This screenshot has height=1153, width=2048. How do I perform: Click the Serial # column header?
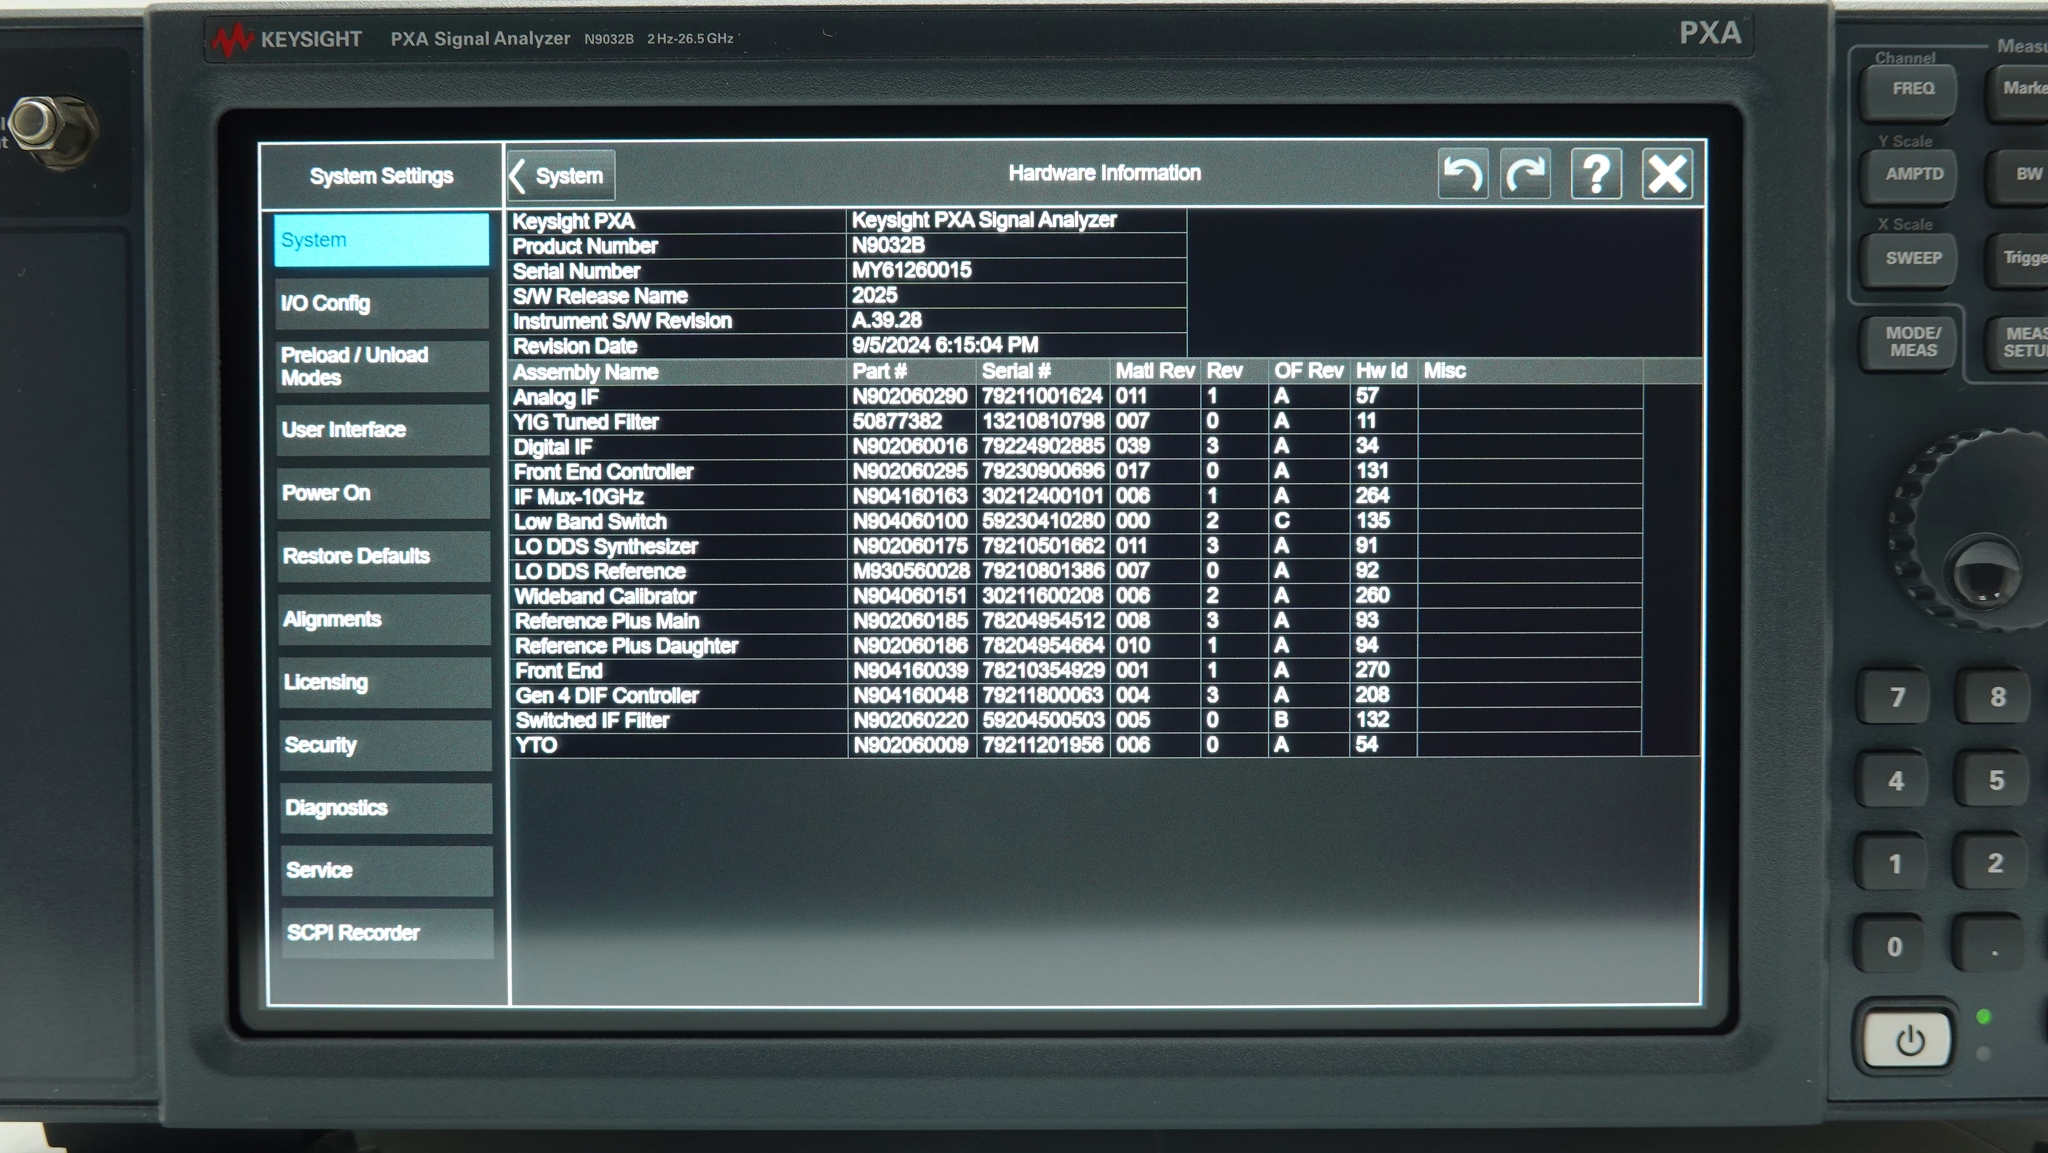1043,371
